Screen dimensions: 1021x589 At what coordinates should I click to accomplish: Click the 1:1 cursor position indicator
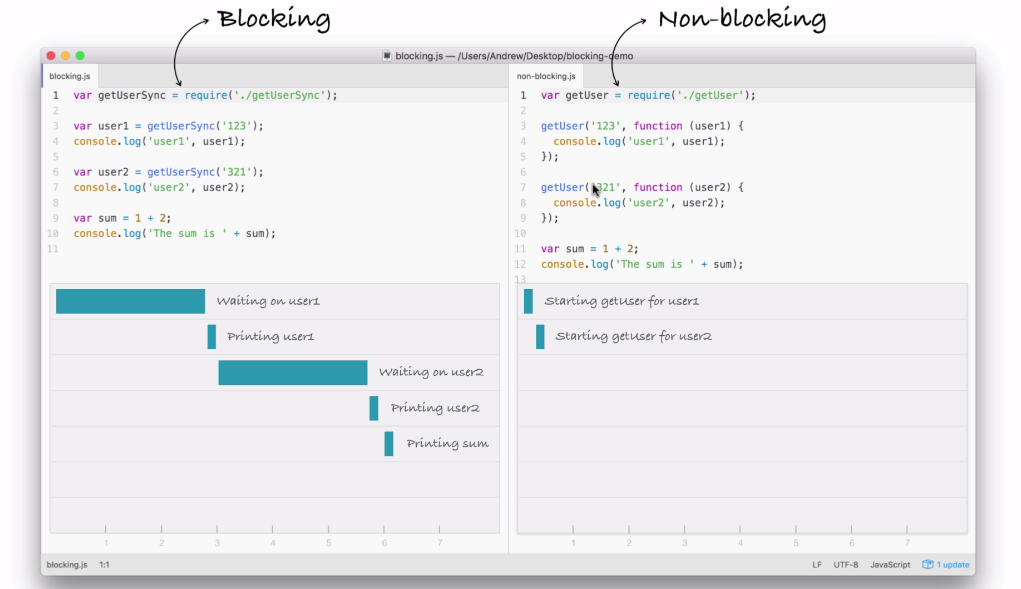point(104,565)
